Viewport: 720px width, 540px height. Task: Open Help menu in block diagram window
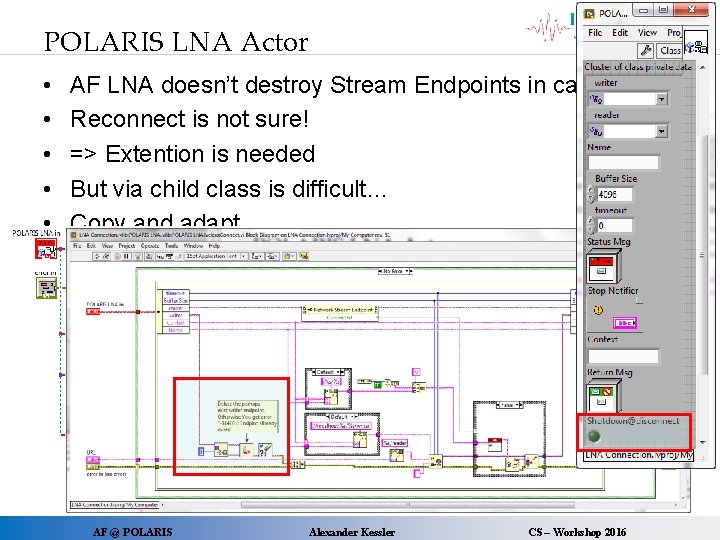pos(214,246)
